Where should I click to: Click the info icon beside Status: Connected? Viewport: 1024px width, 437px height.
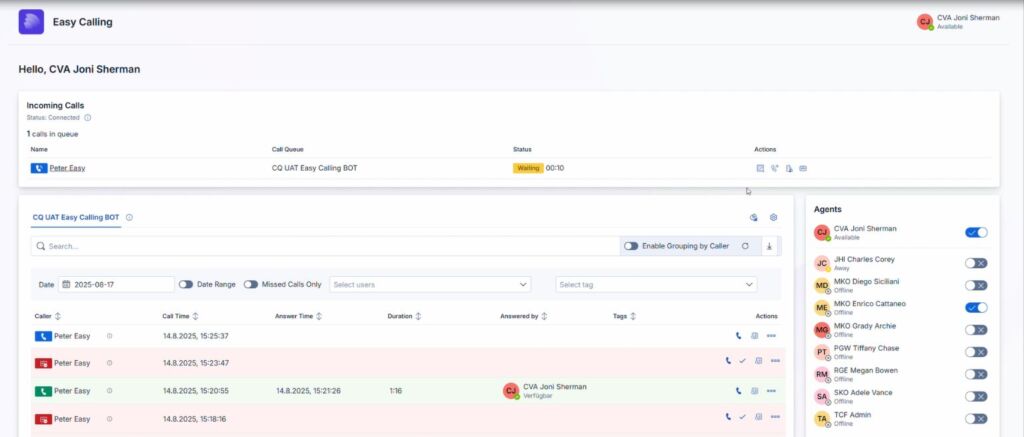[88, 118]
